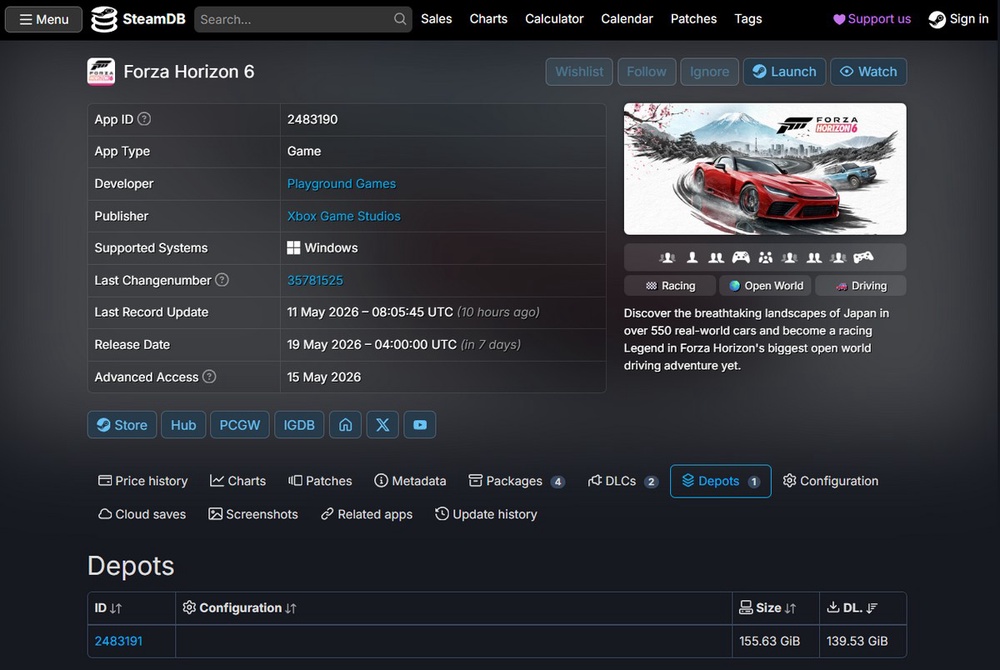Click the 139.53 GiB download cell
Viewport: 1000px width, 670px height.
[863, 641]
